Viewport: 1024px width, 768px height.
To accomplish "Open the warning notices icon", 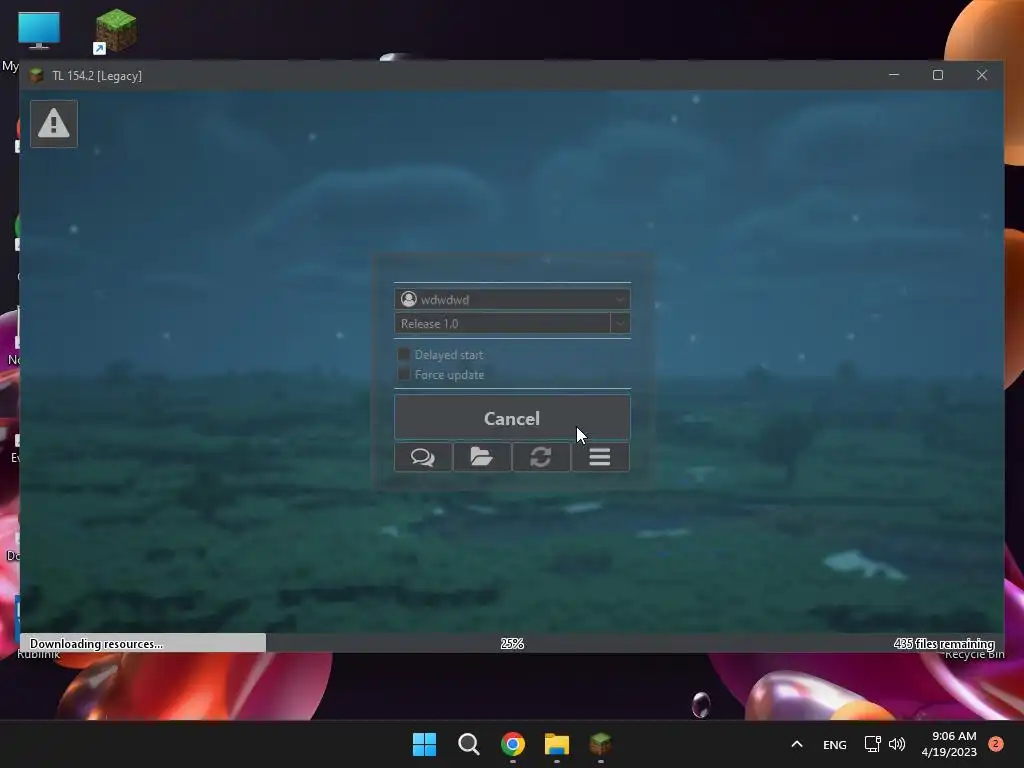I will point(54,123).
